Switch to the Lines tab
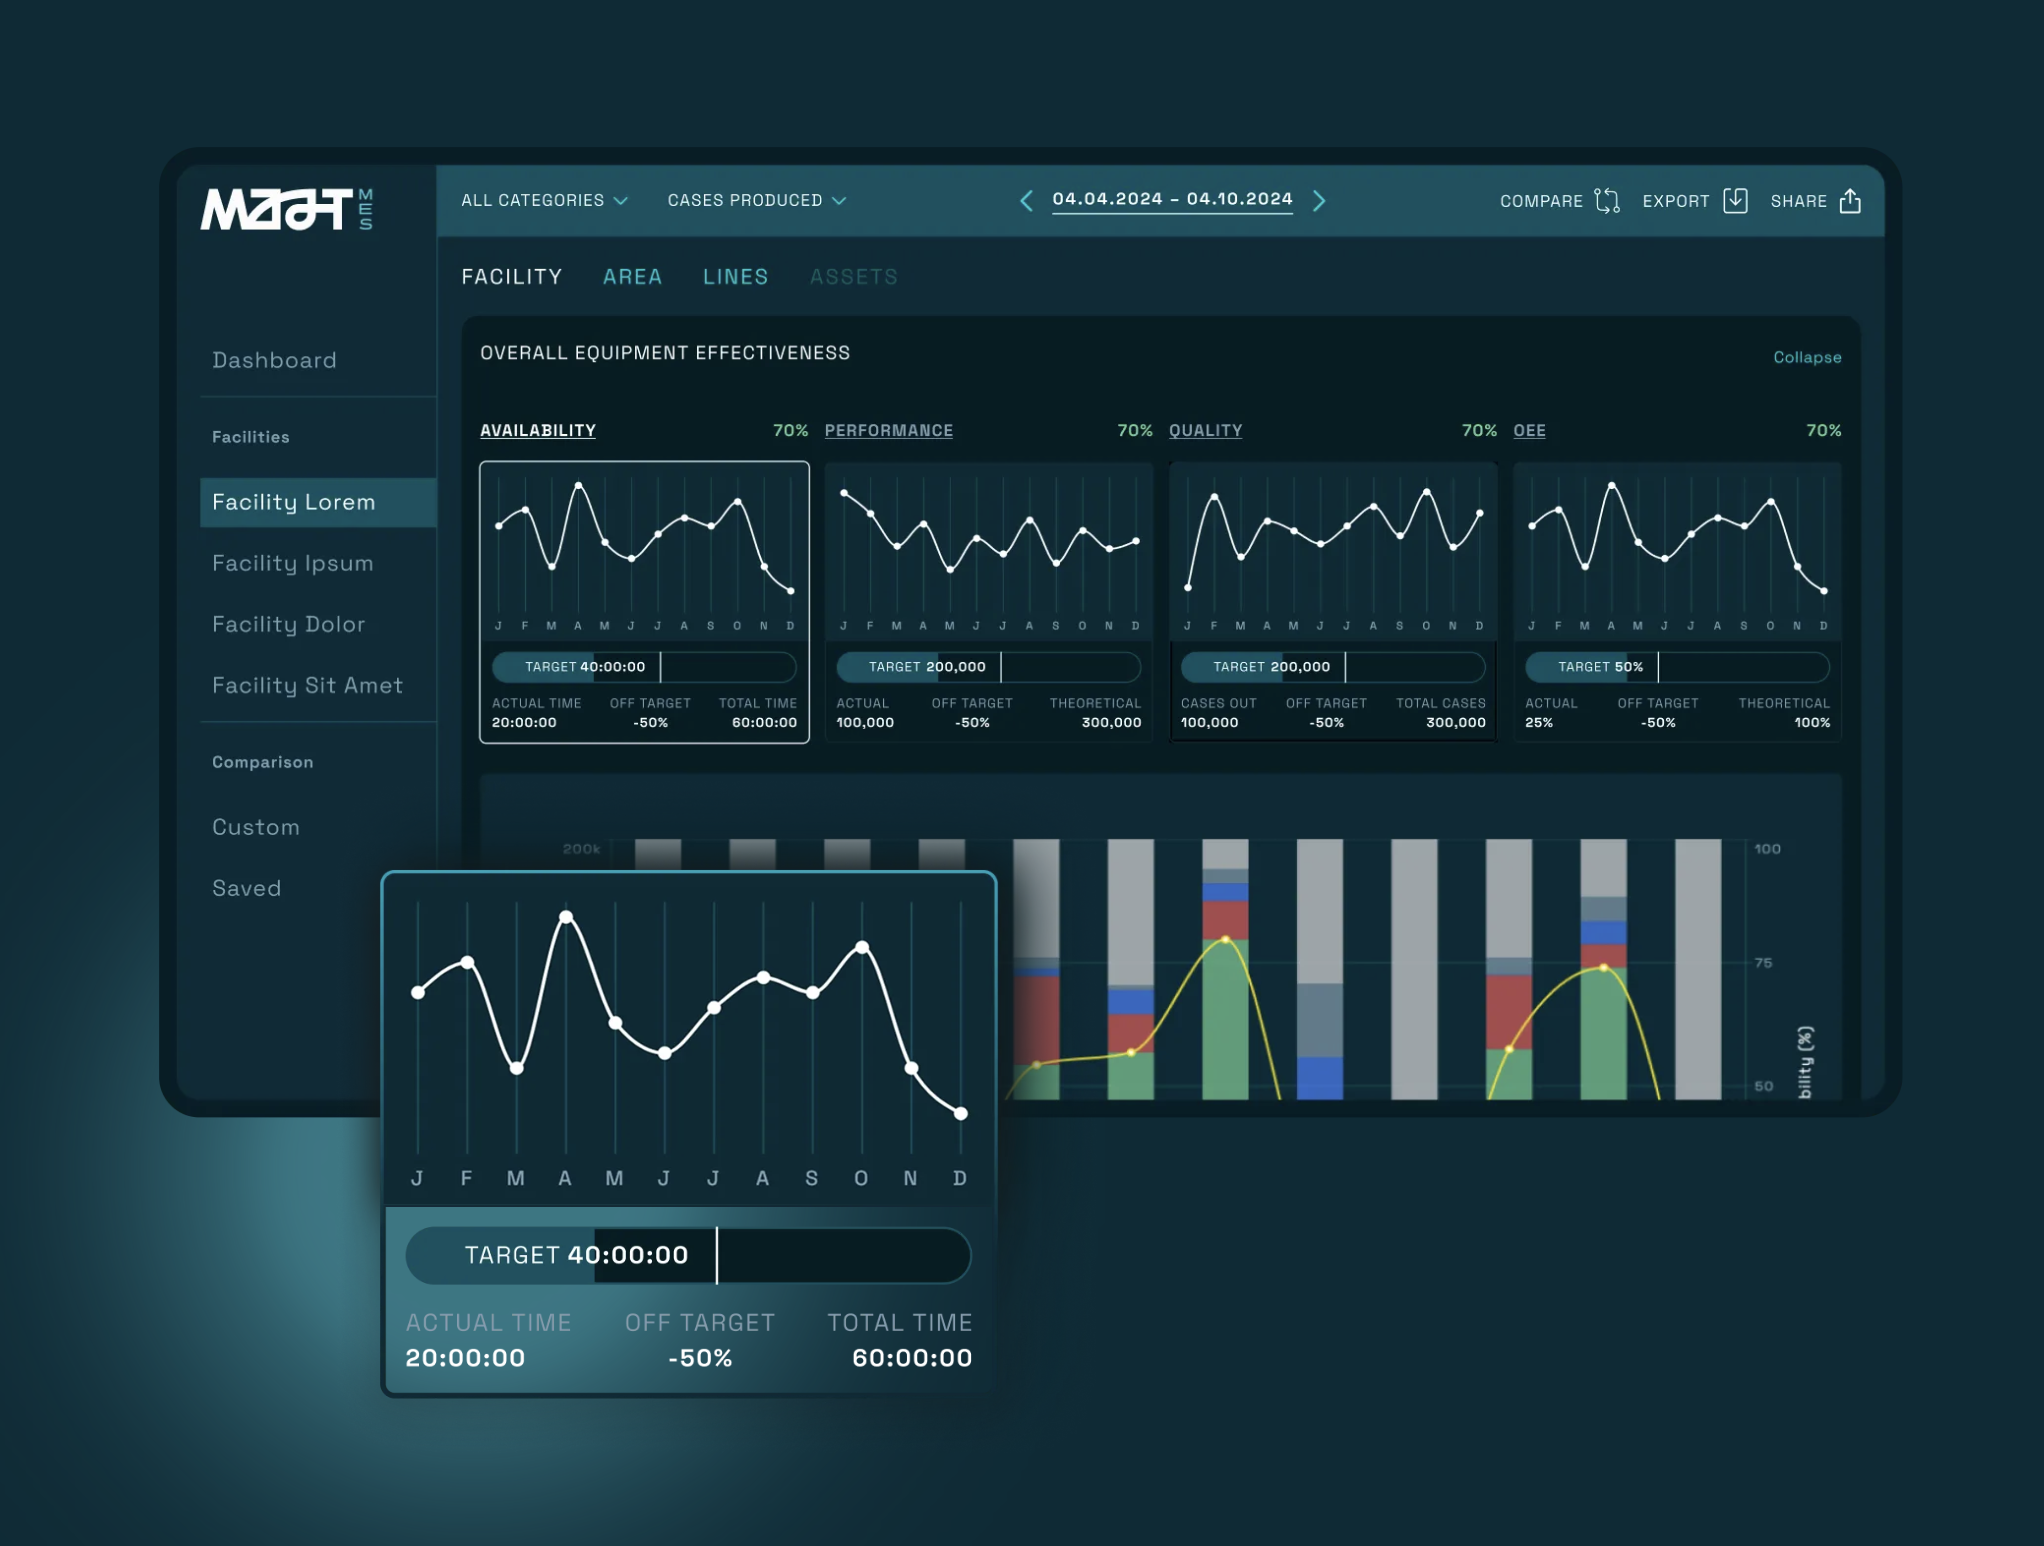Viewport: 2044px width, 1546px height. click(x=735, y=277)
